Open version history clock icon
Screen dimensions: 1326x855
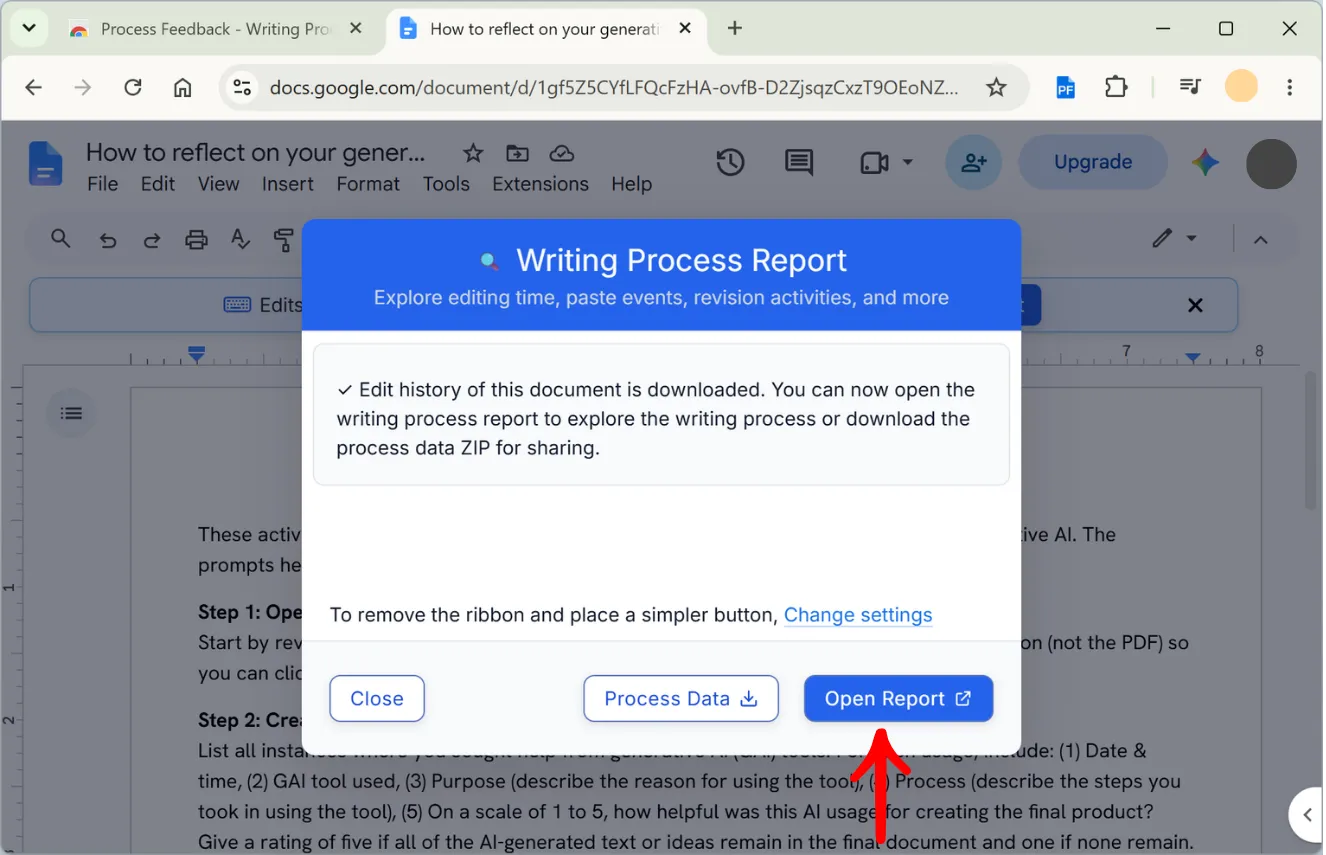click(x=730, y=162)
